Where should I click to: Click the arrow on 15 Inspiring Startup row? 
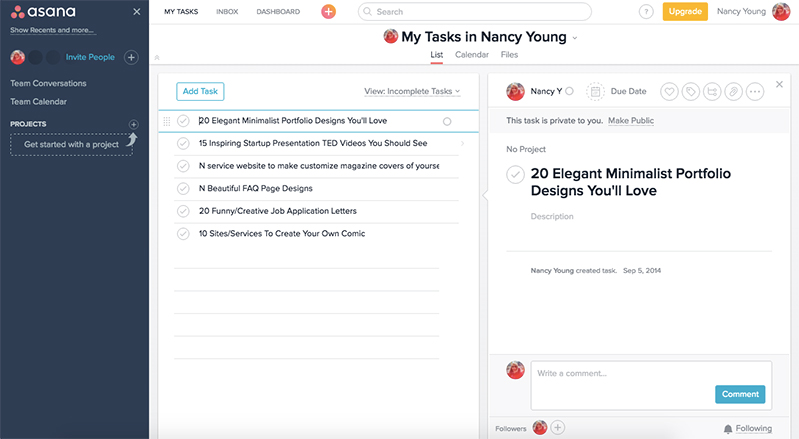click(x=462, y=144)
